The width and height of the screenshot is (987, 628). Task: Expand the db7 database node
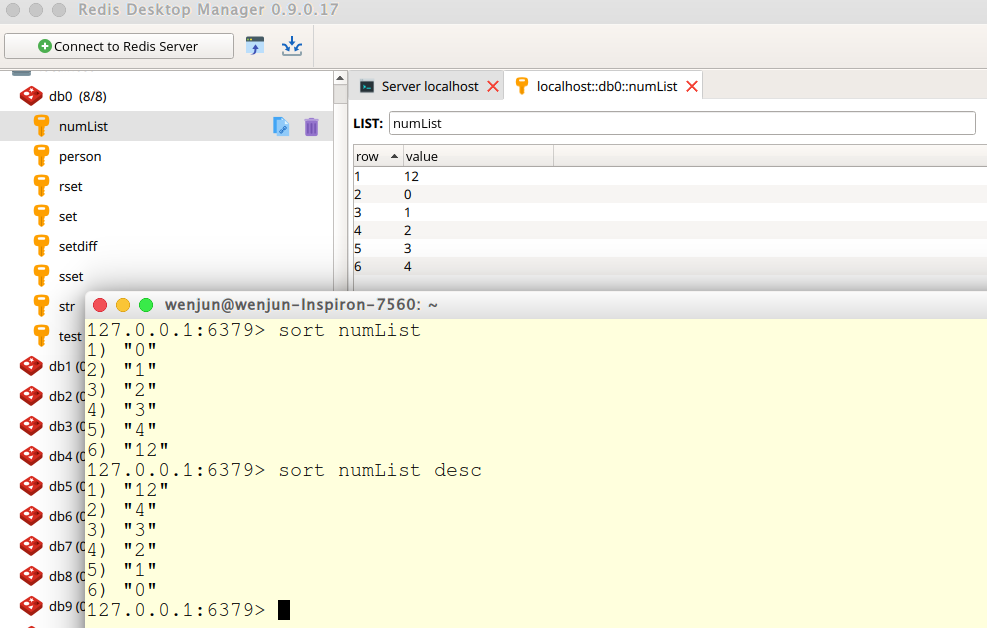click(x=31, y=546)
